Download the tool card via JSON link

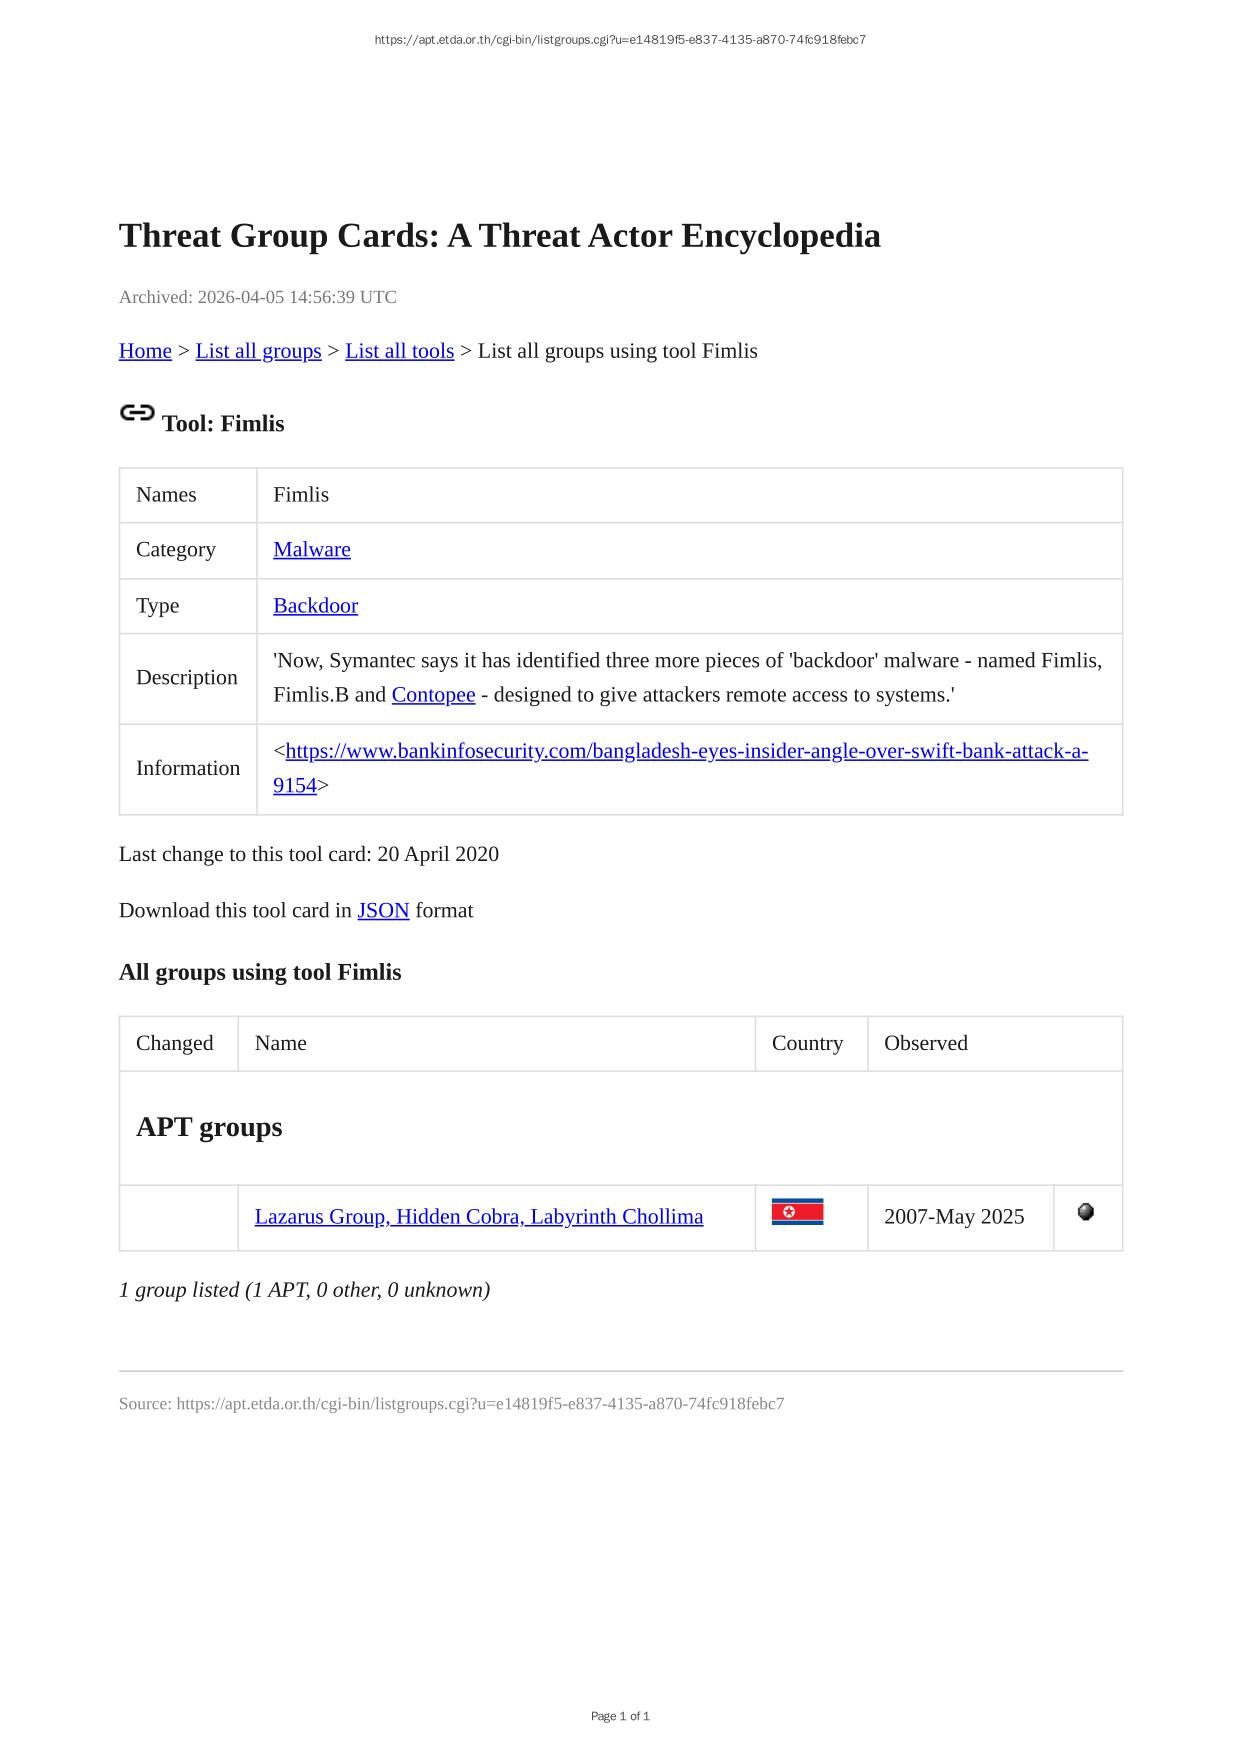pos(383,911)
